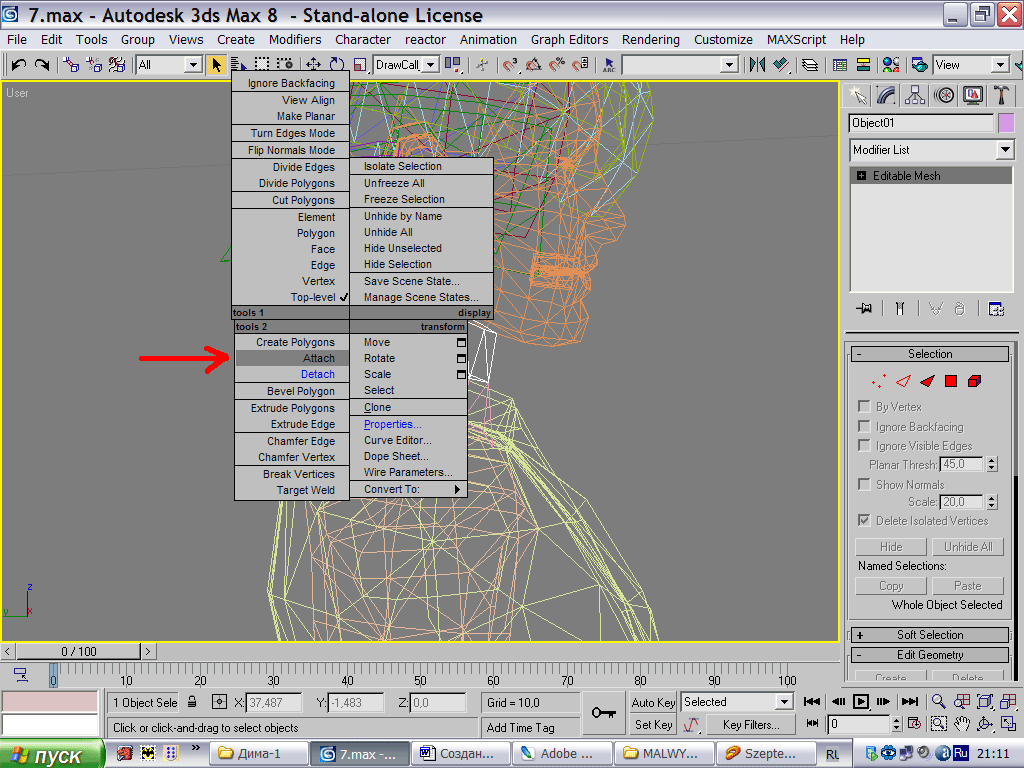1024x768 pixels.
Task: Click the Zoom magnifier viewport control
Action: click(938, 701)
